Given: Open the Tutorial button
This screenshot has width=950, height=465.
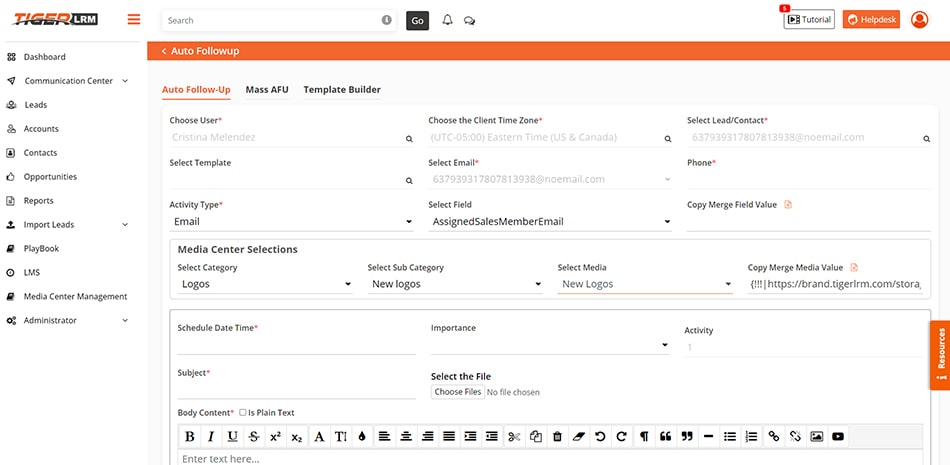Looking at the screenshot, I should tap(809, 19).
